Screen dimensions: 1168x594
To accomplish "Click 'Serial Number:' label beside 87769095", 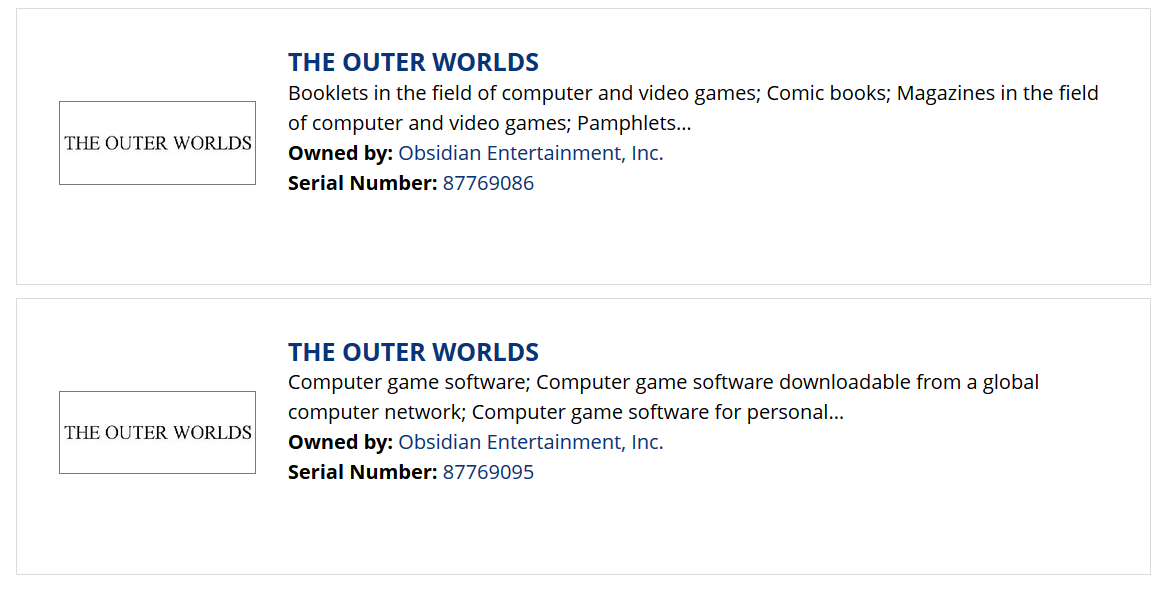I will [362, 472].
